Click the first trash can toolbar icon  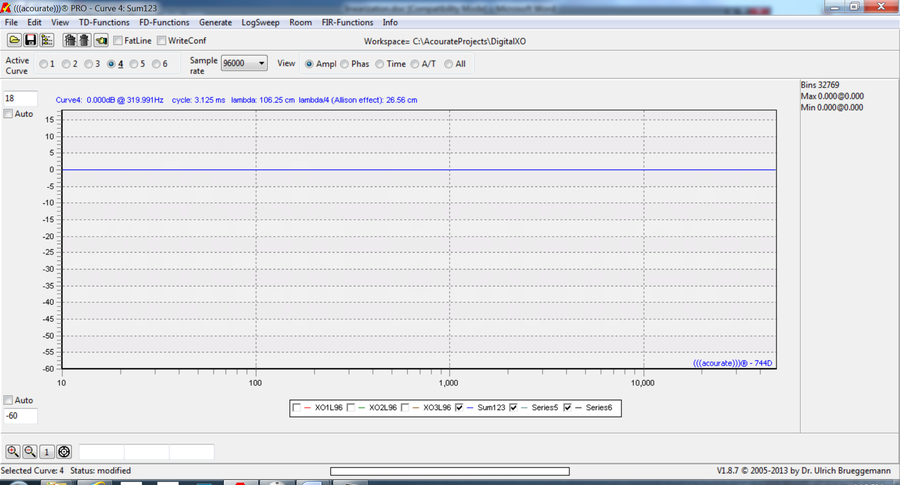(x=70, y=40)
